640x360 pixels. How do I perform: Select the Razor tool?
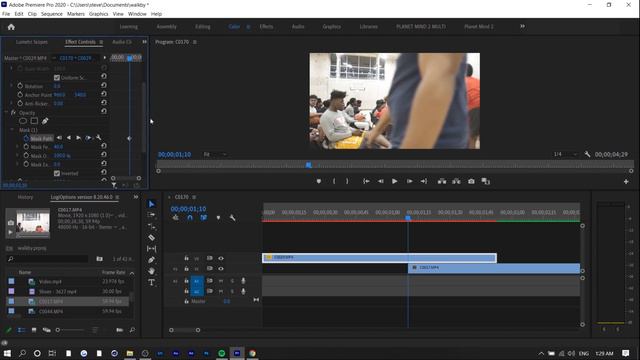tap(151, 237)
